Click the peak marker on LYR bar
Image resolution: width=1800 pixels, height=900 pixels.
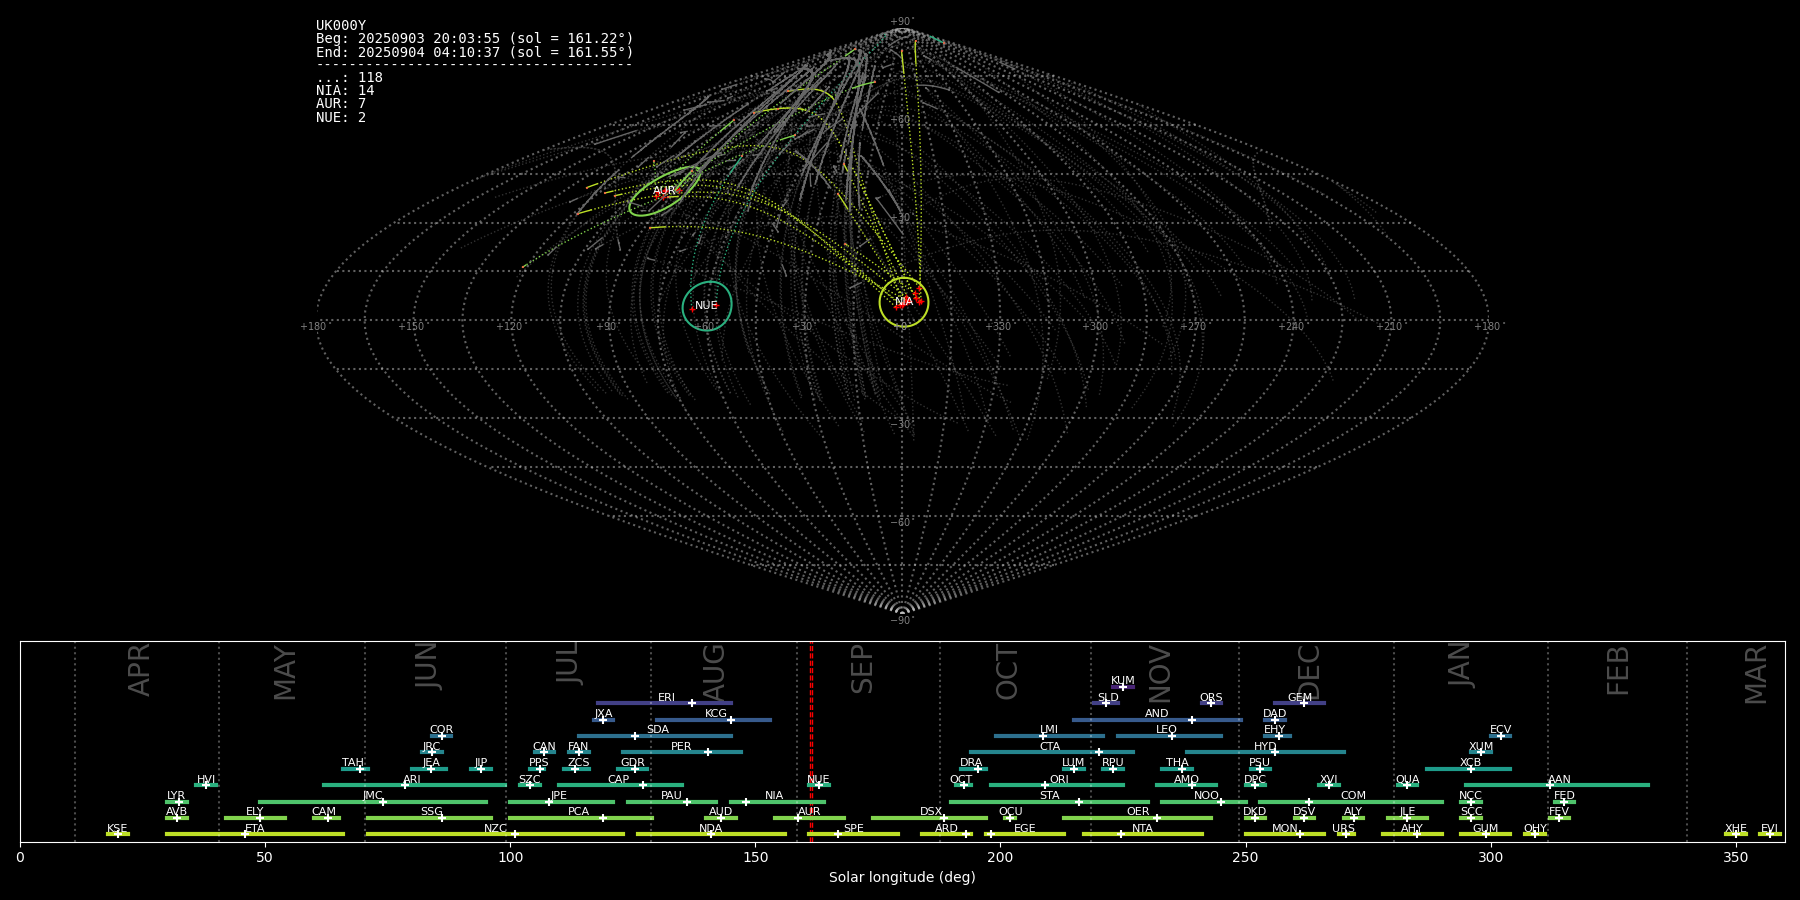pyautogui.click(x=179, y=802)
